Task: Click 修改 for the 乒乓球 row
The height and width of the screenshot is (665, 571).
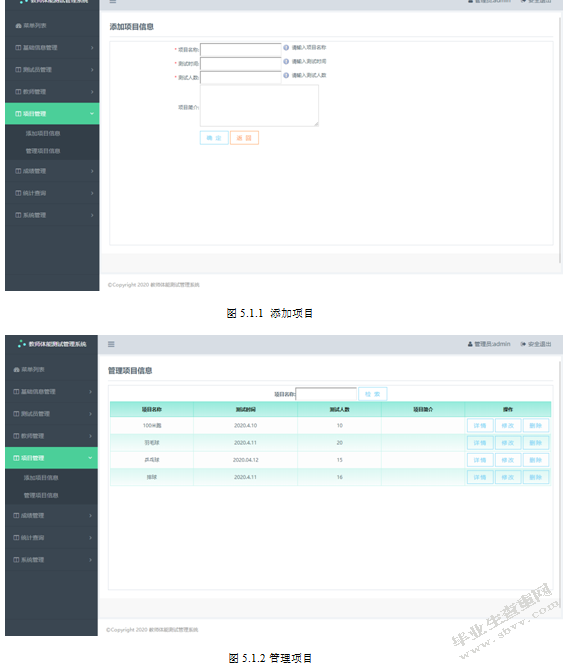Action: click(508, 460)
